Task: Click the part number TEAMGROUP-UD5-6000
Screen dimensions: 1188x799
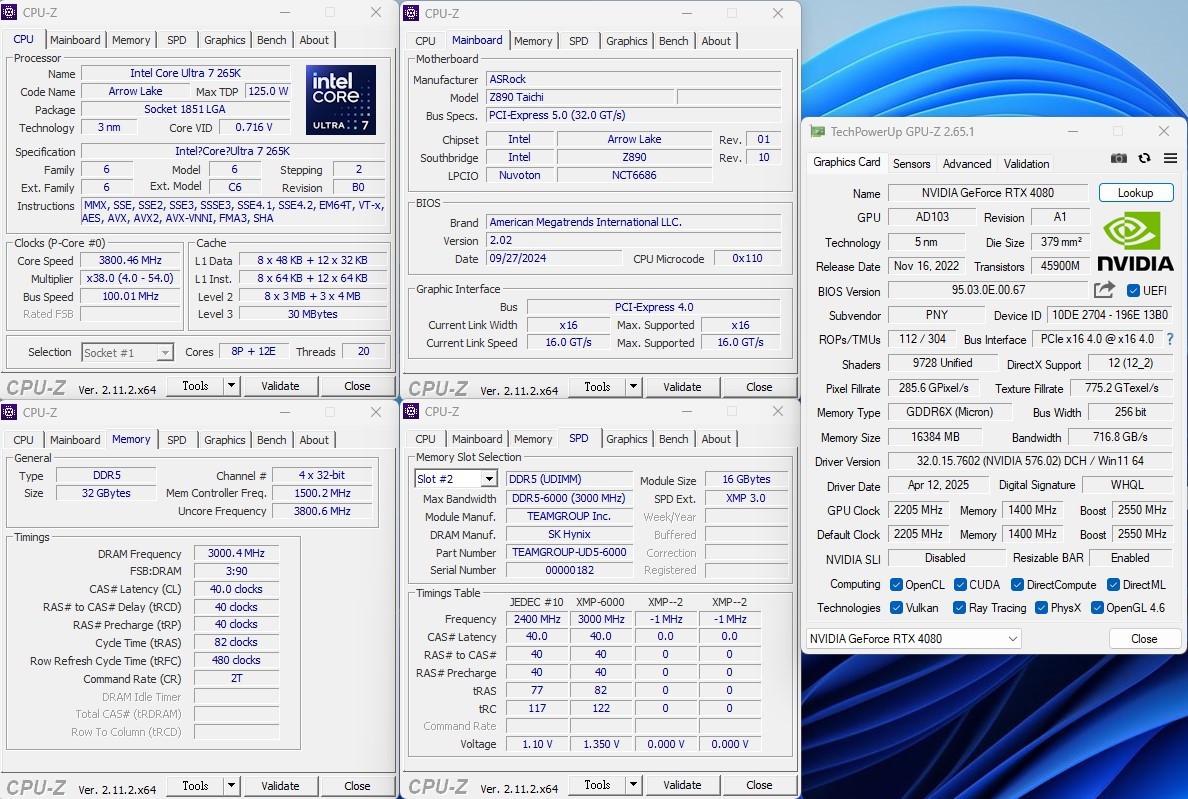Action: (569, 552)
